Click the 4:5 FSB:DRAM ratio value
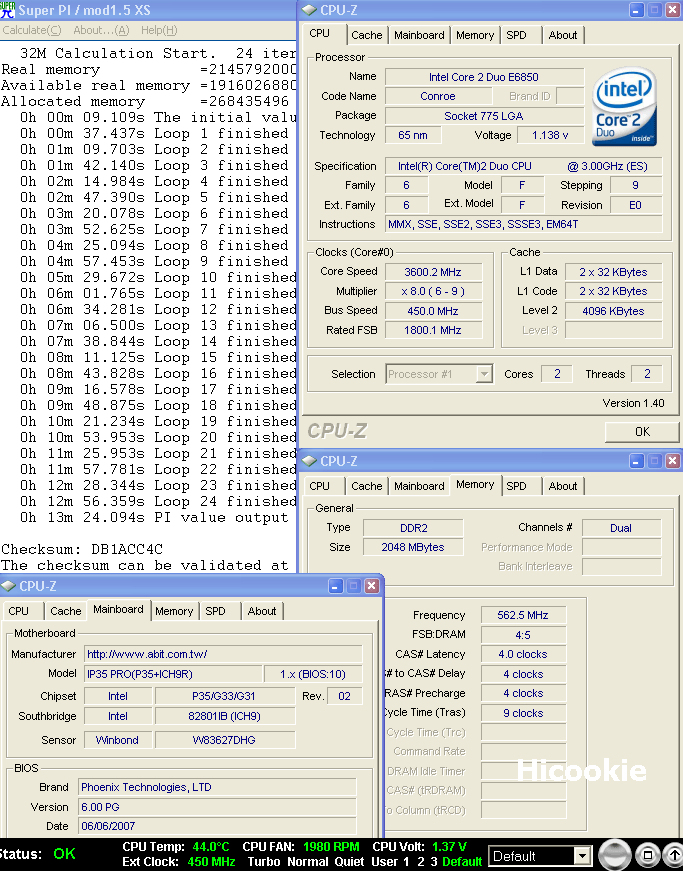This screenshot has width=683, height=871. click(523, 634)
